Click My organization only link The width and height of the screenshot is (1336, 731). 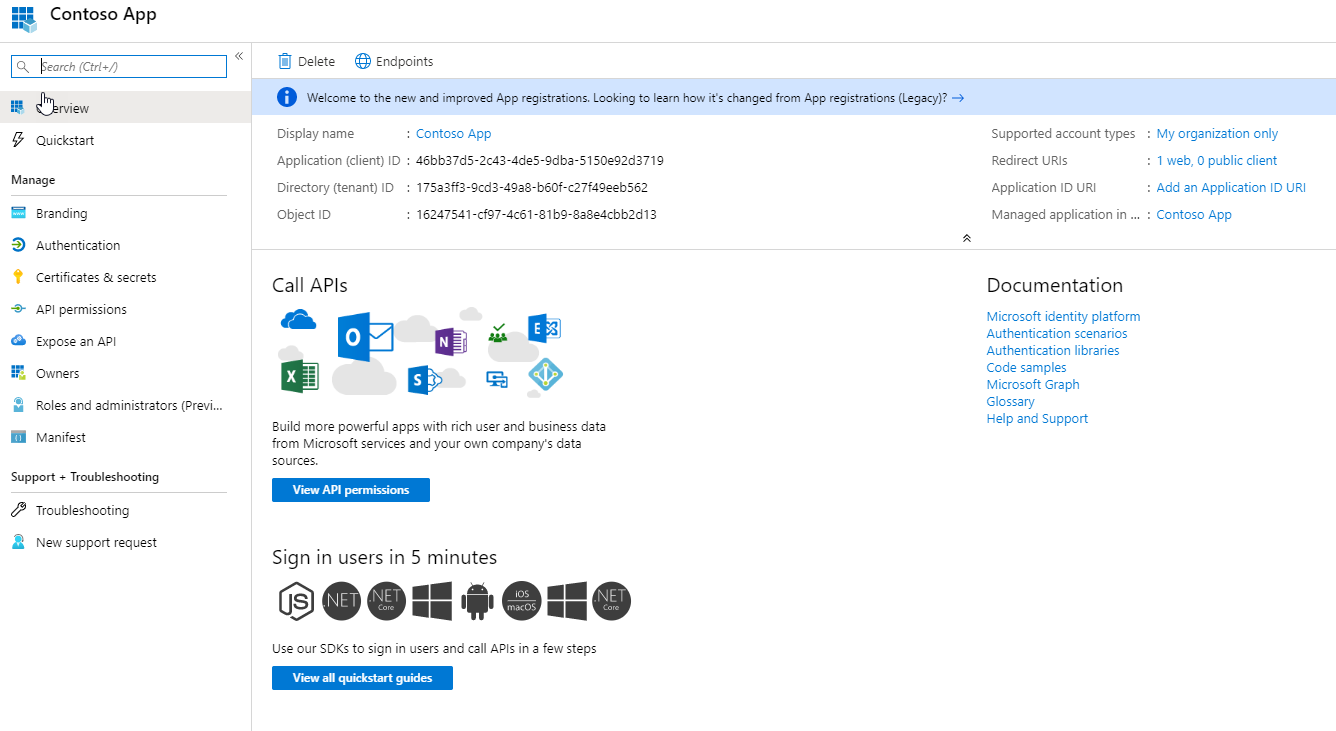[1217, 133]
